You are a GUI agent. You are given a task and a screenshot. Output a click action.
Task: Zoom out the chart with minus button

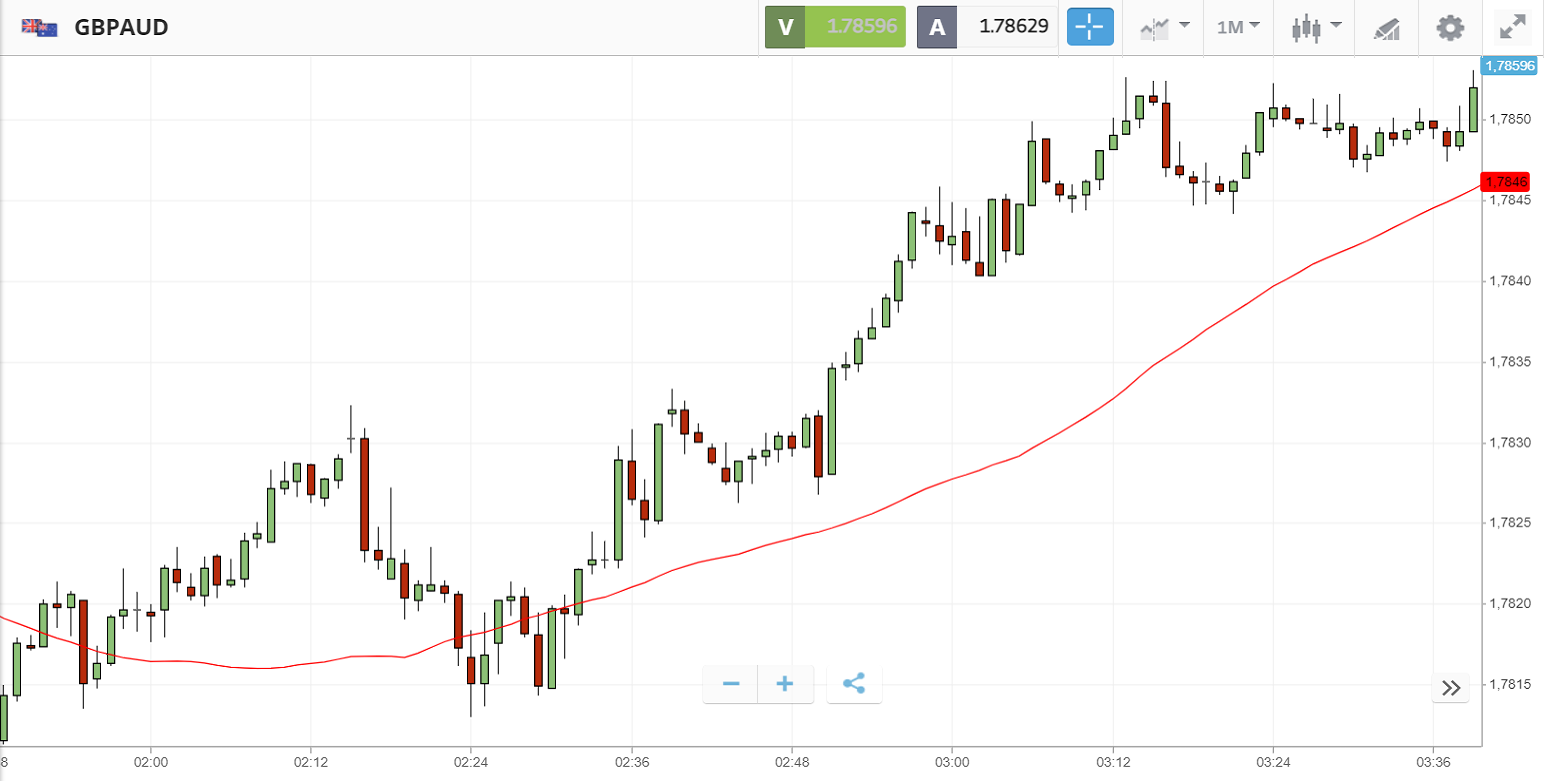731,684
